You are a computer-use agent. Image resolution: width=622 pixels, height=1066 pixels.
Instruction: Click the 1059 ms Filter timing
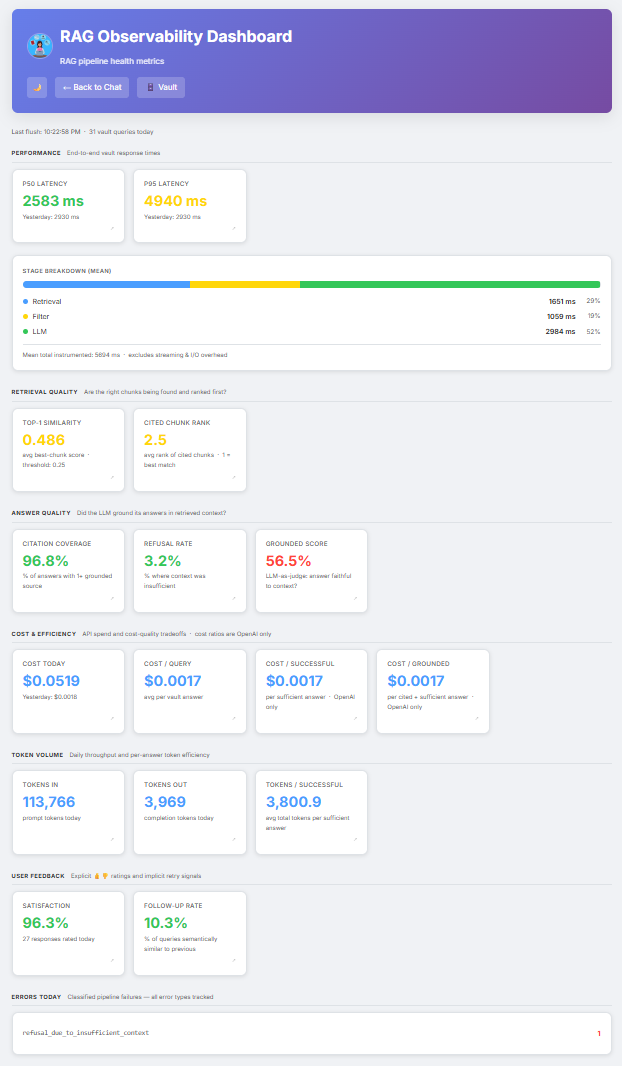pos(561,316)
